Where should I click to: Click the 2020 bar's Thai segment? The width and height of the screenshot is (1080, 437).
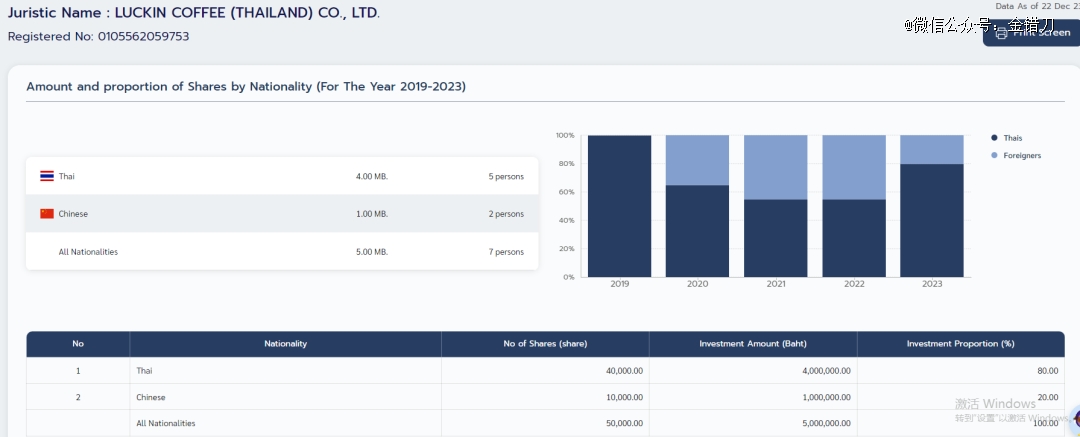click(x=698, y=231)
